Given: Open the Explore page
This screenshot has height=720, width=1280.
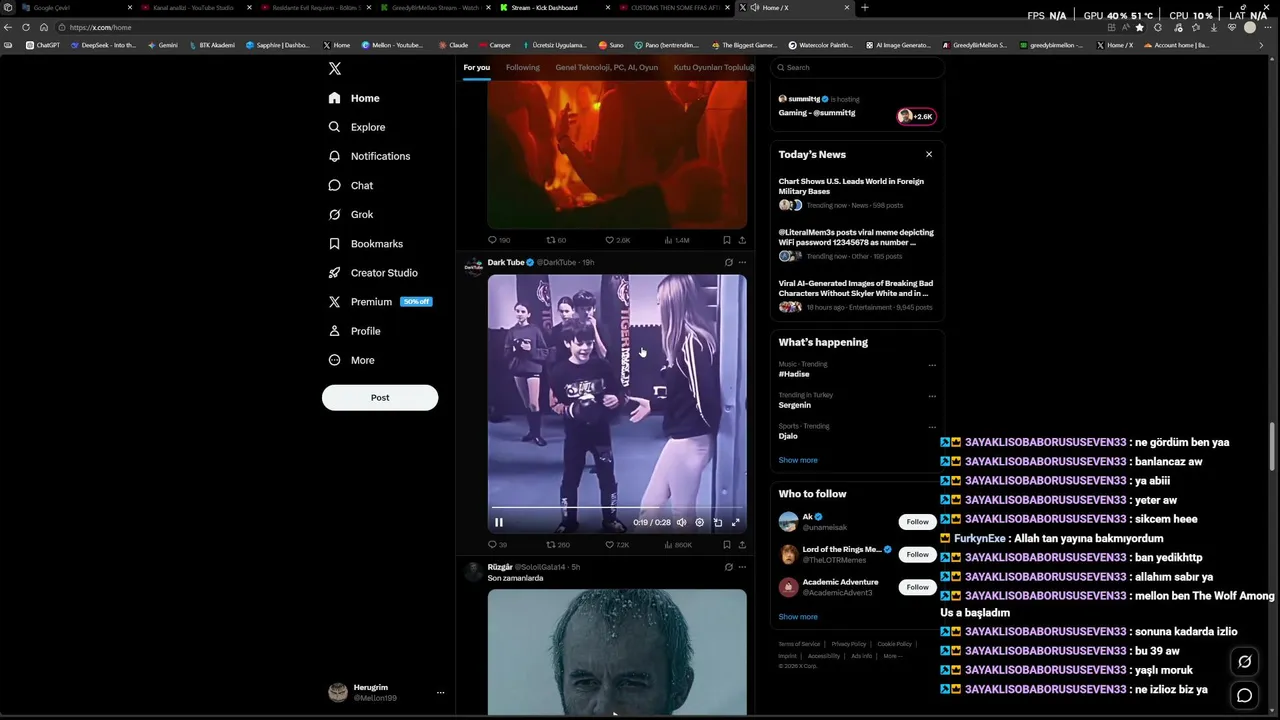Looking at the screenshot, I should click(x=357, y=127).
